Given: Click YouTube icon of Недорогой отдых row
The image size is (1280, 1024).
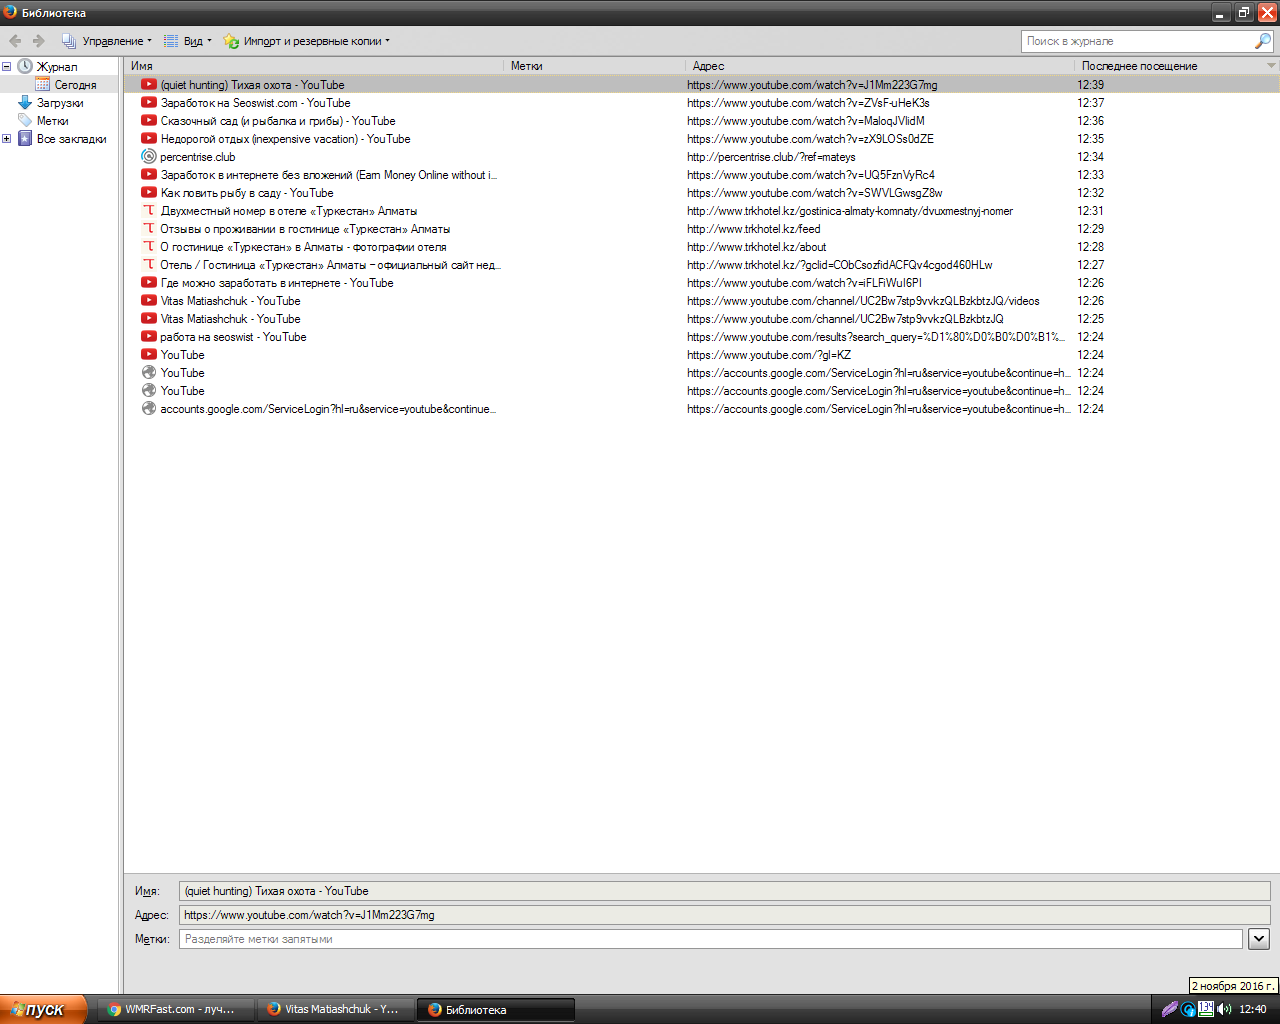Looking at the screenshot, I should [149, 139].
